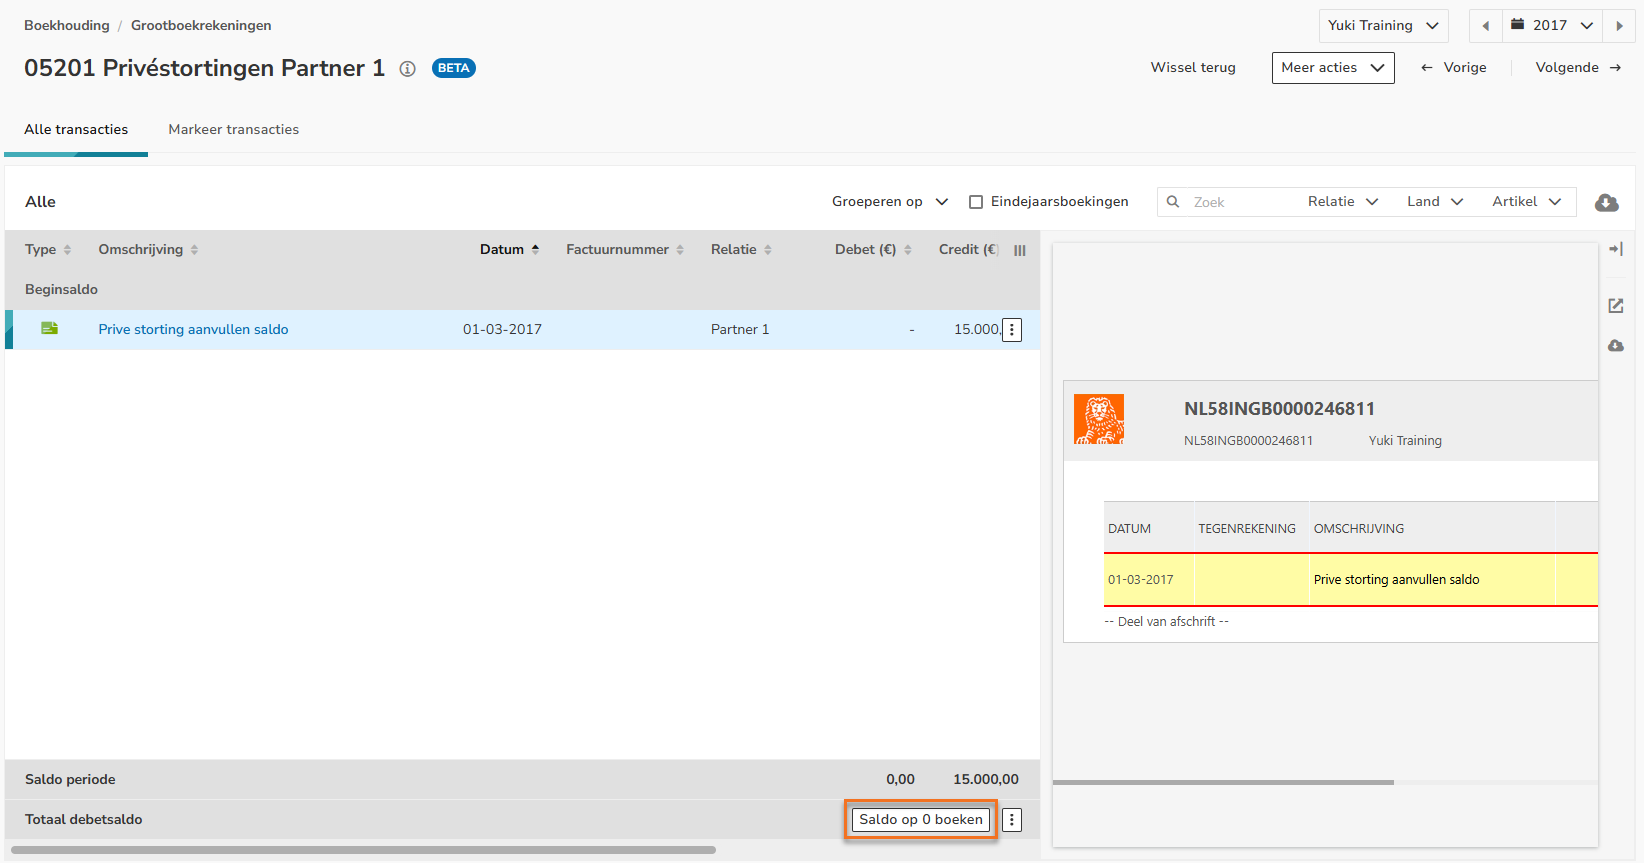Click the table horizontal scrollbar

[x=364, y=851]
